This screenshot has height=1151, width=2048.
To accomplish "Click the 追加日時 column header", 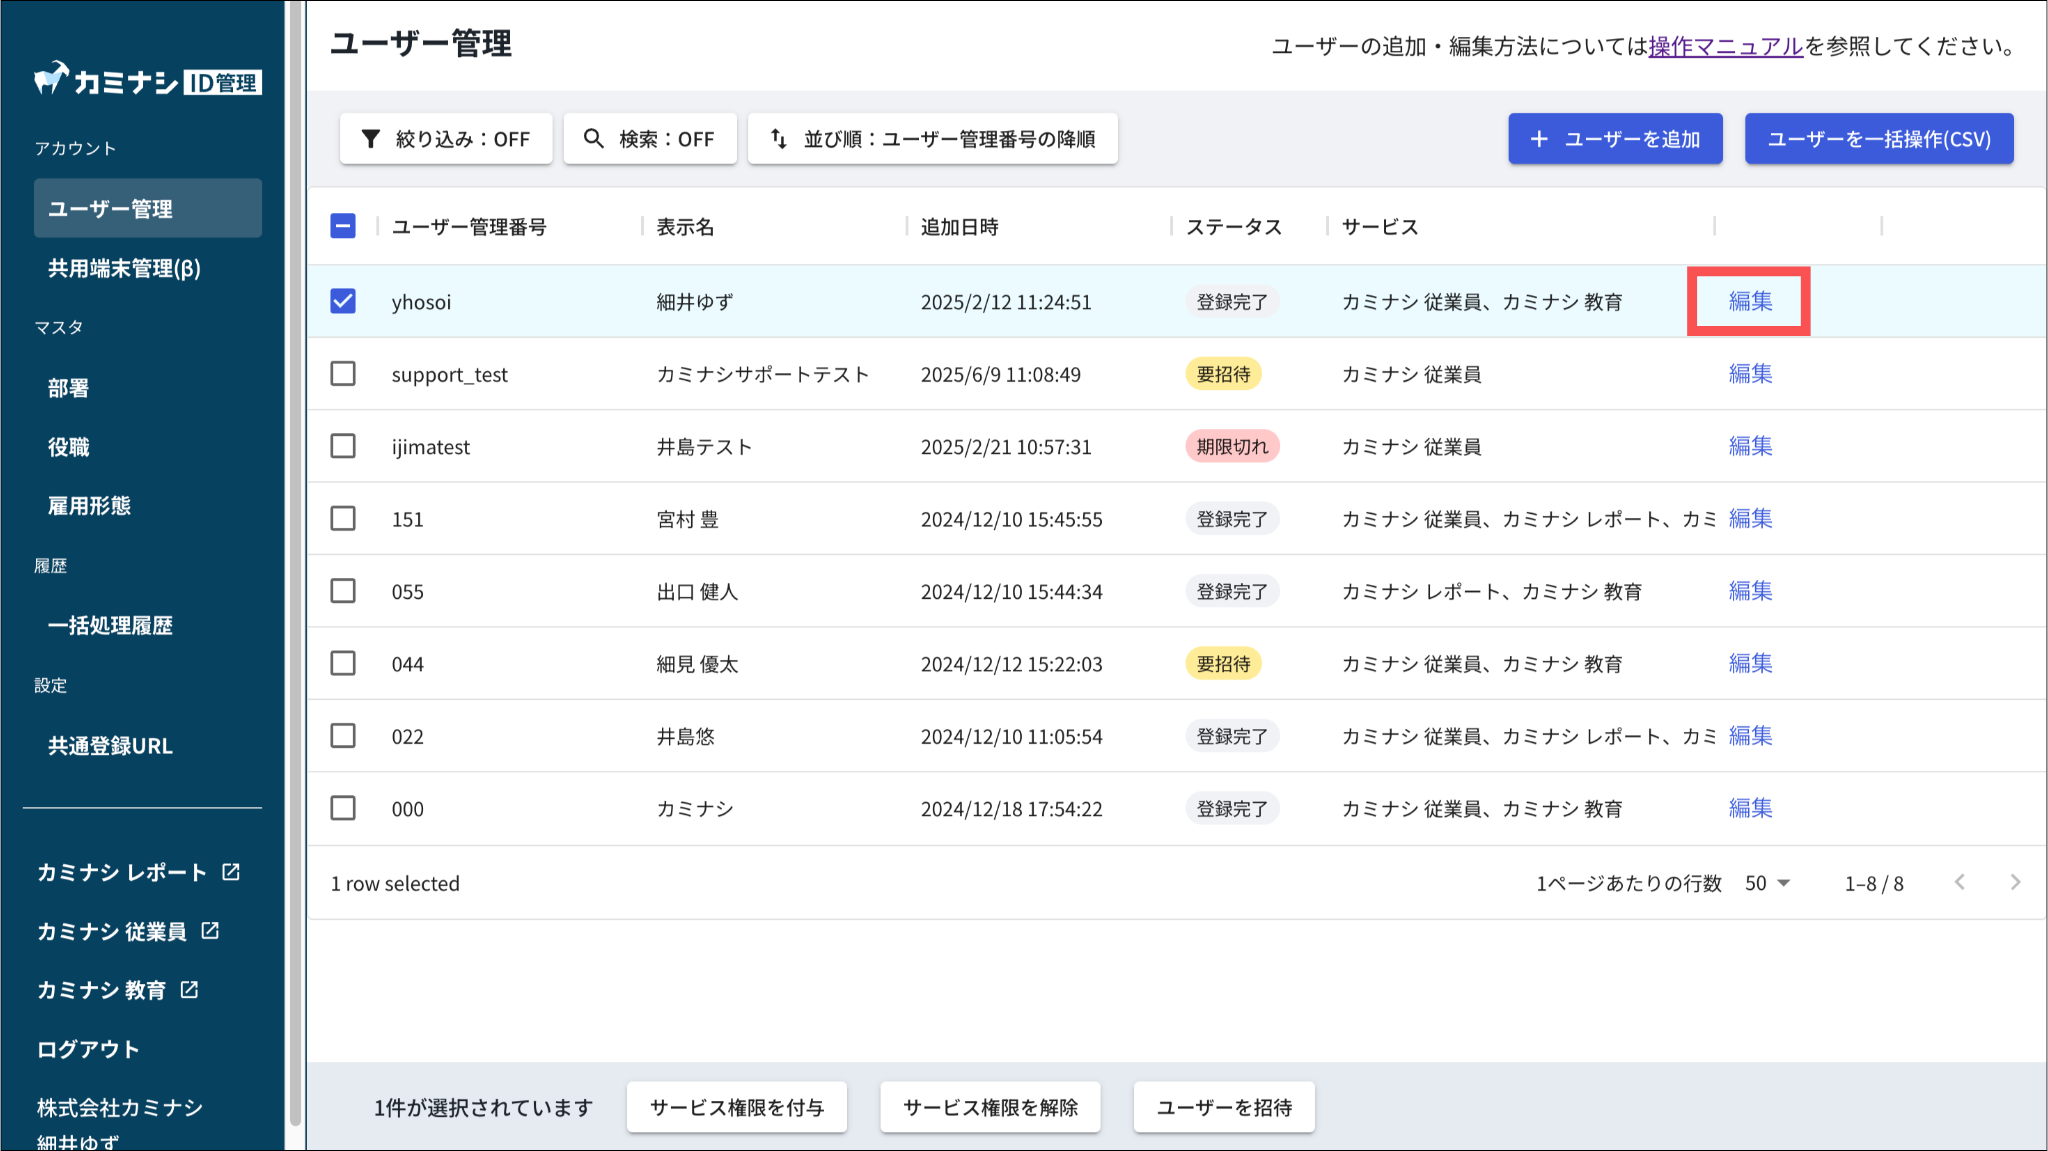I will tap(959, 227).
